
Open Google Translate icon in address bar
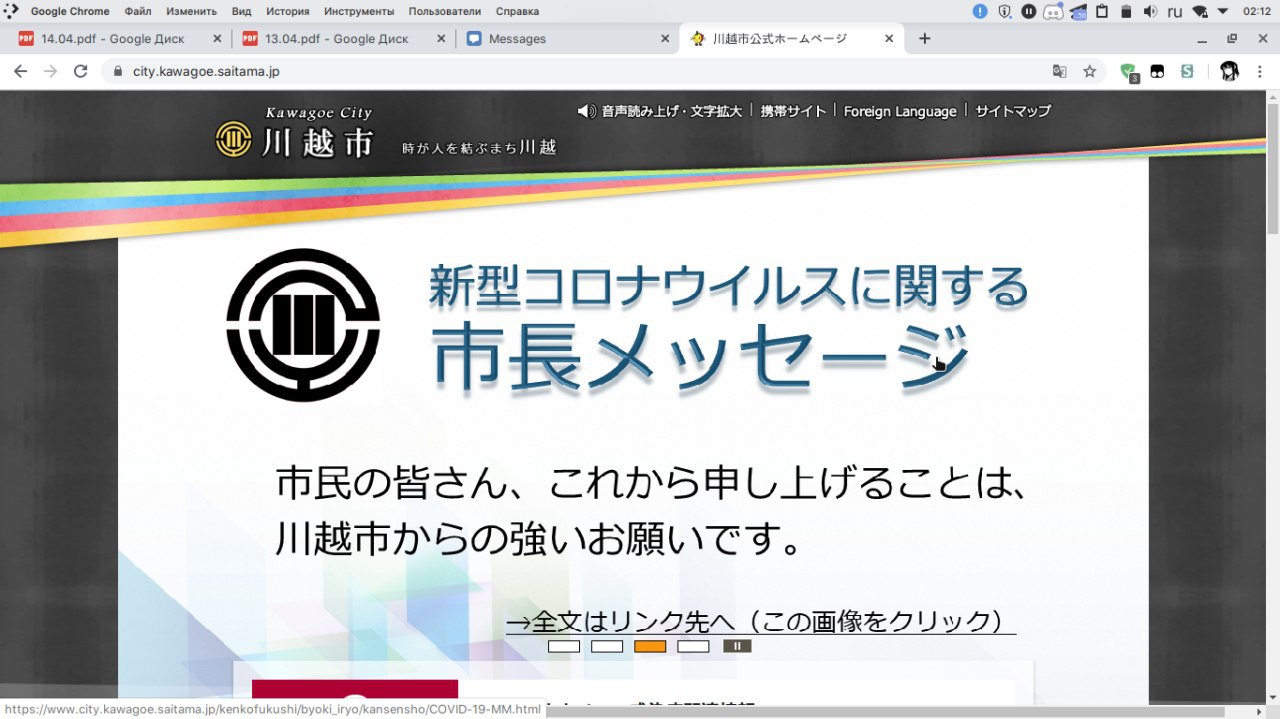pos(1059,72)
